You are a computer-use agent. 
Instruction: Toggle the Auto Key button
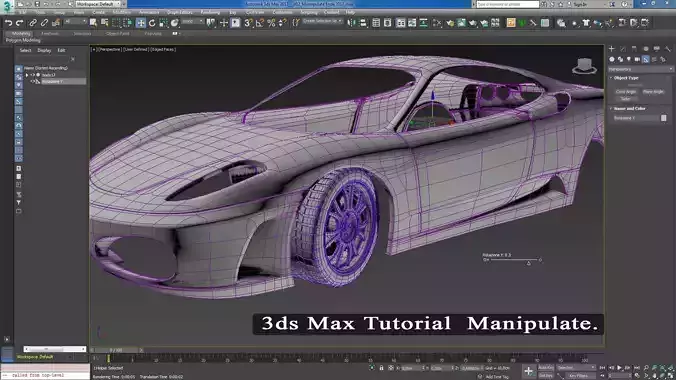pos(546,368)
